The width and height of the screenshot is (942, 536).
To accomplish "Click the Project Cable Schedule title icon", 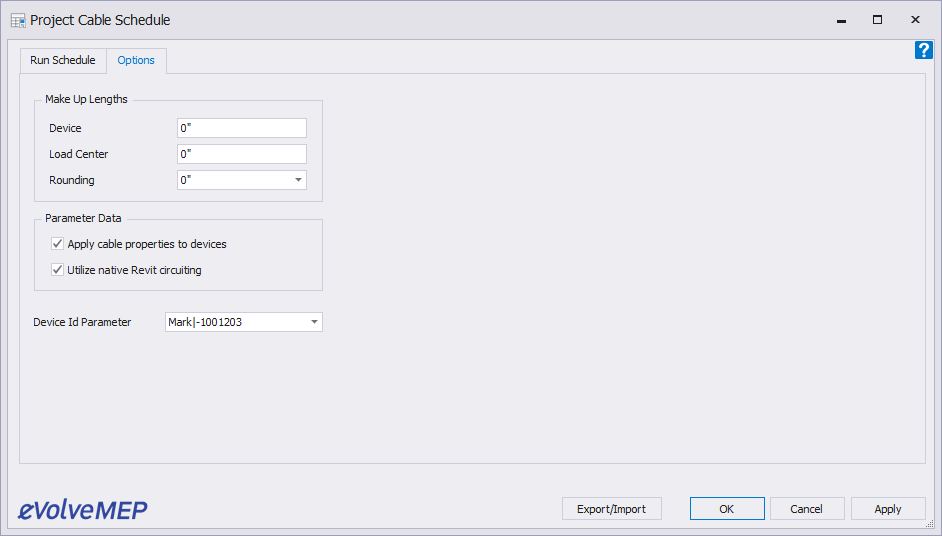I will click(x=18, y=20).
